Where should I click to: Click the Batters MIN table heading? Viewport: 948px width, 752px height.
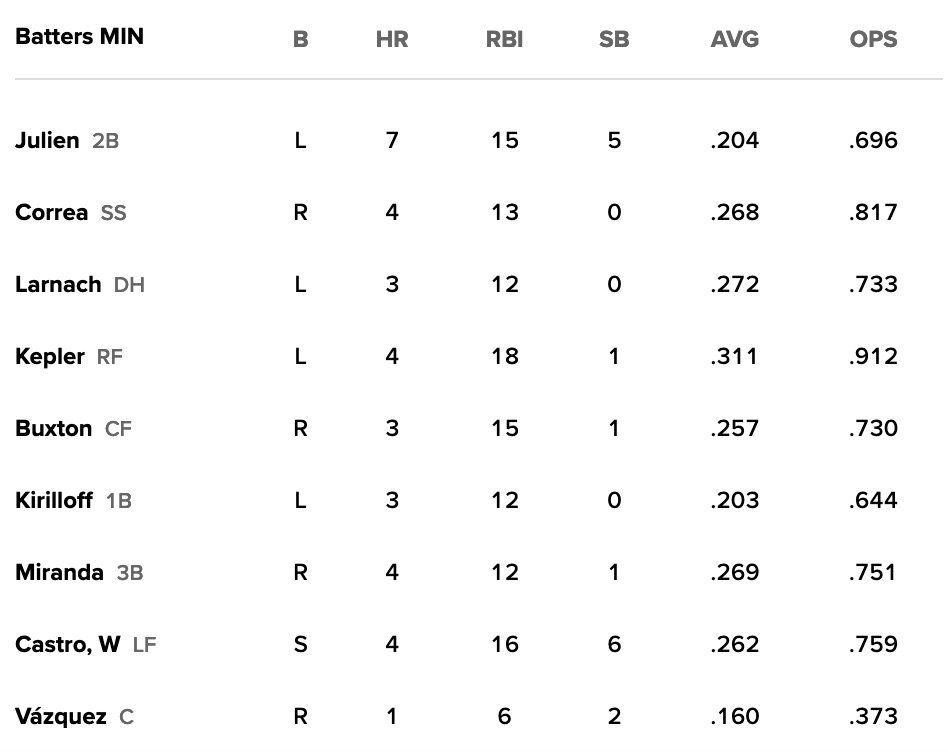pos(79,37)
